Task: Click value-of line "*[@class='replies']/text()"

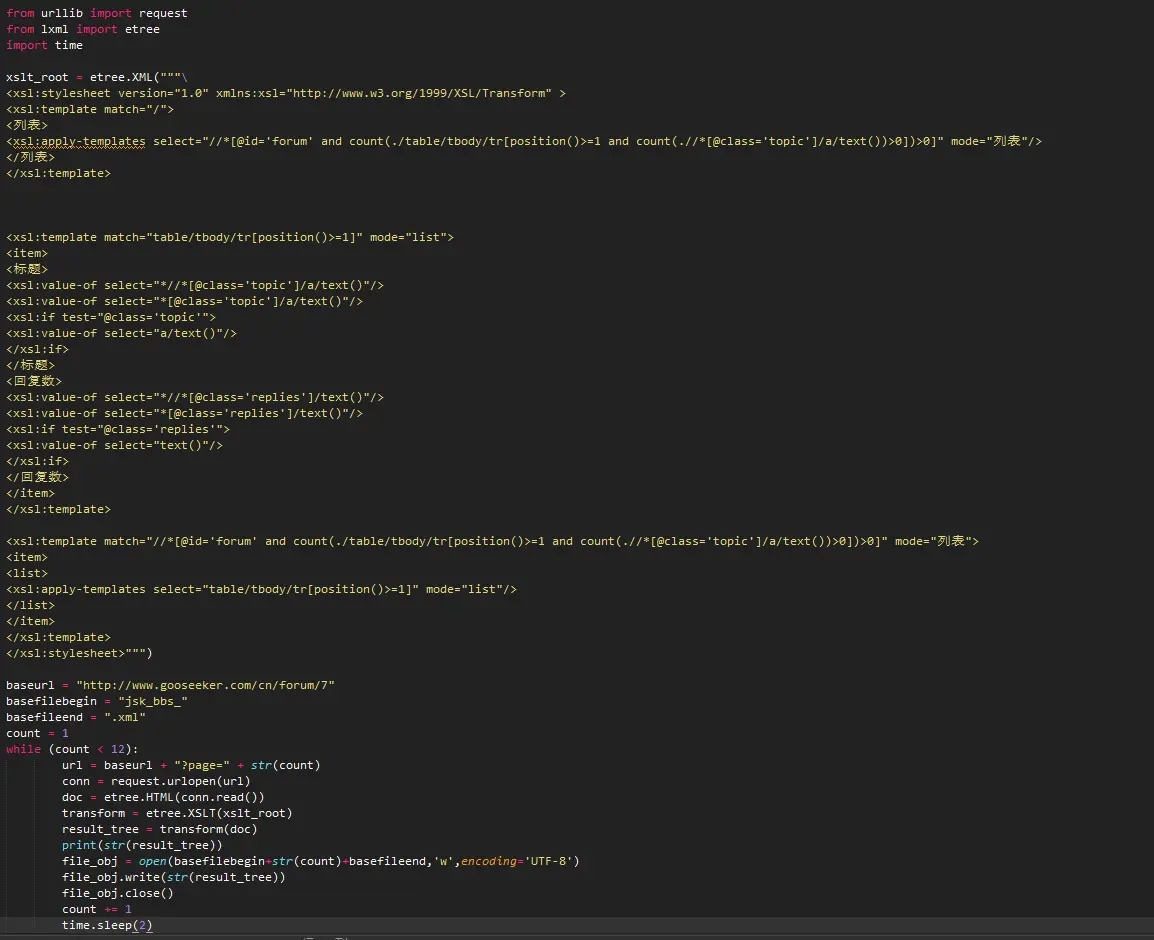Action: coord(184,414)
